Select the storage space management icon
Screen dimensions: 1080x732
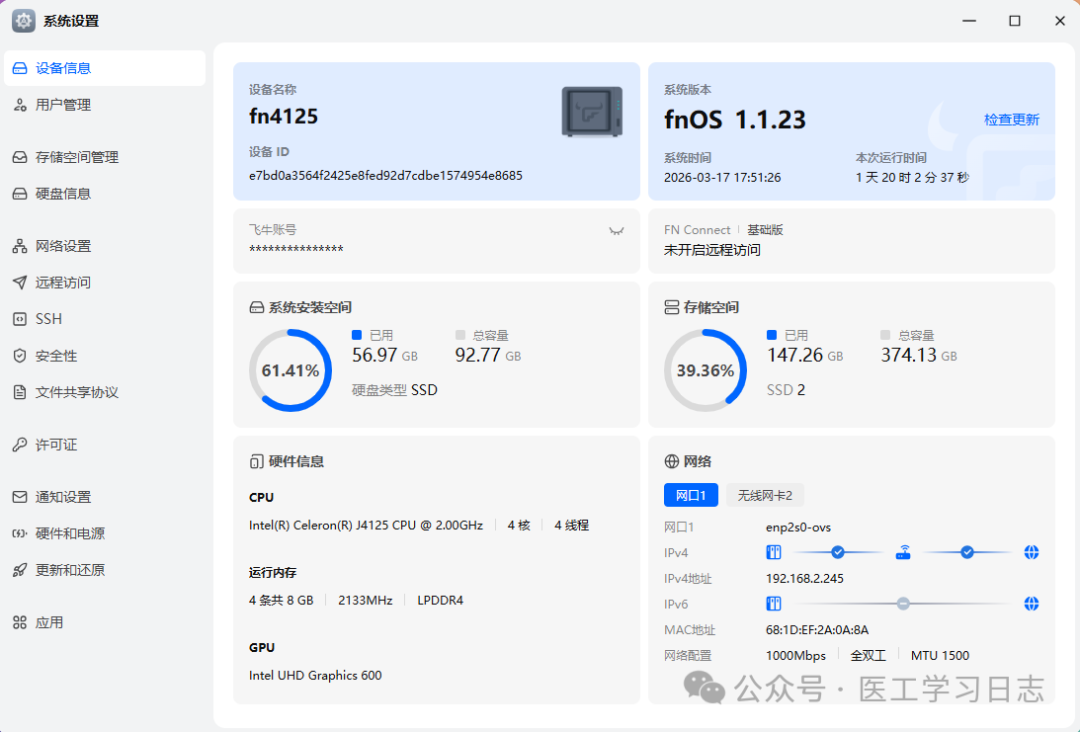pos(20,157)
